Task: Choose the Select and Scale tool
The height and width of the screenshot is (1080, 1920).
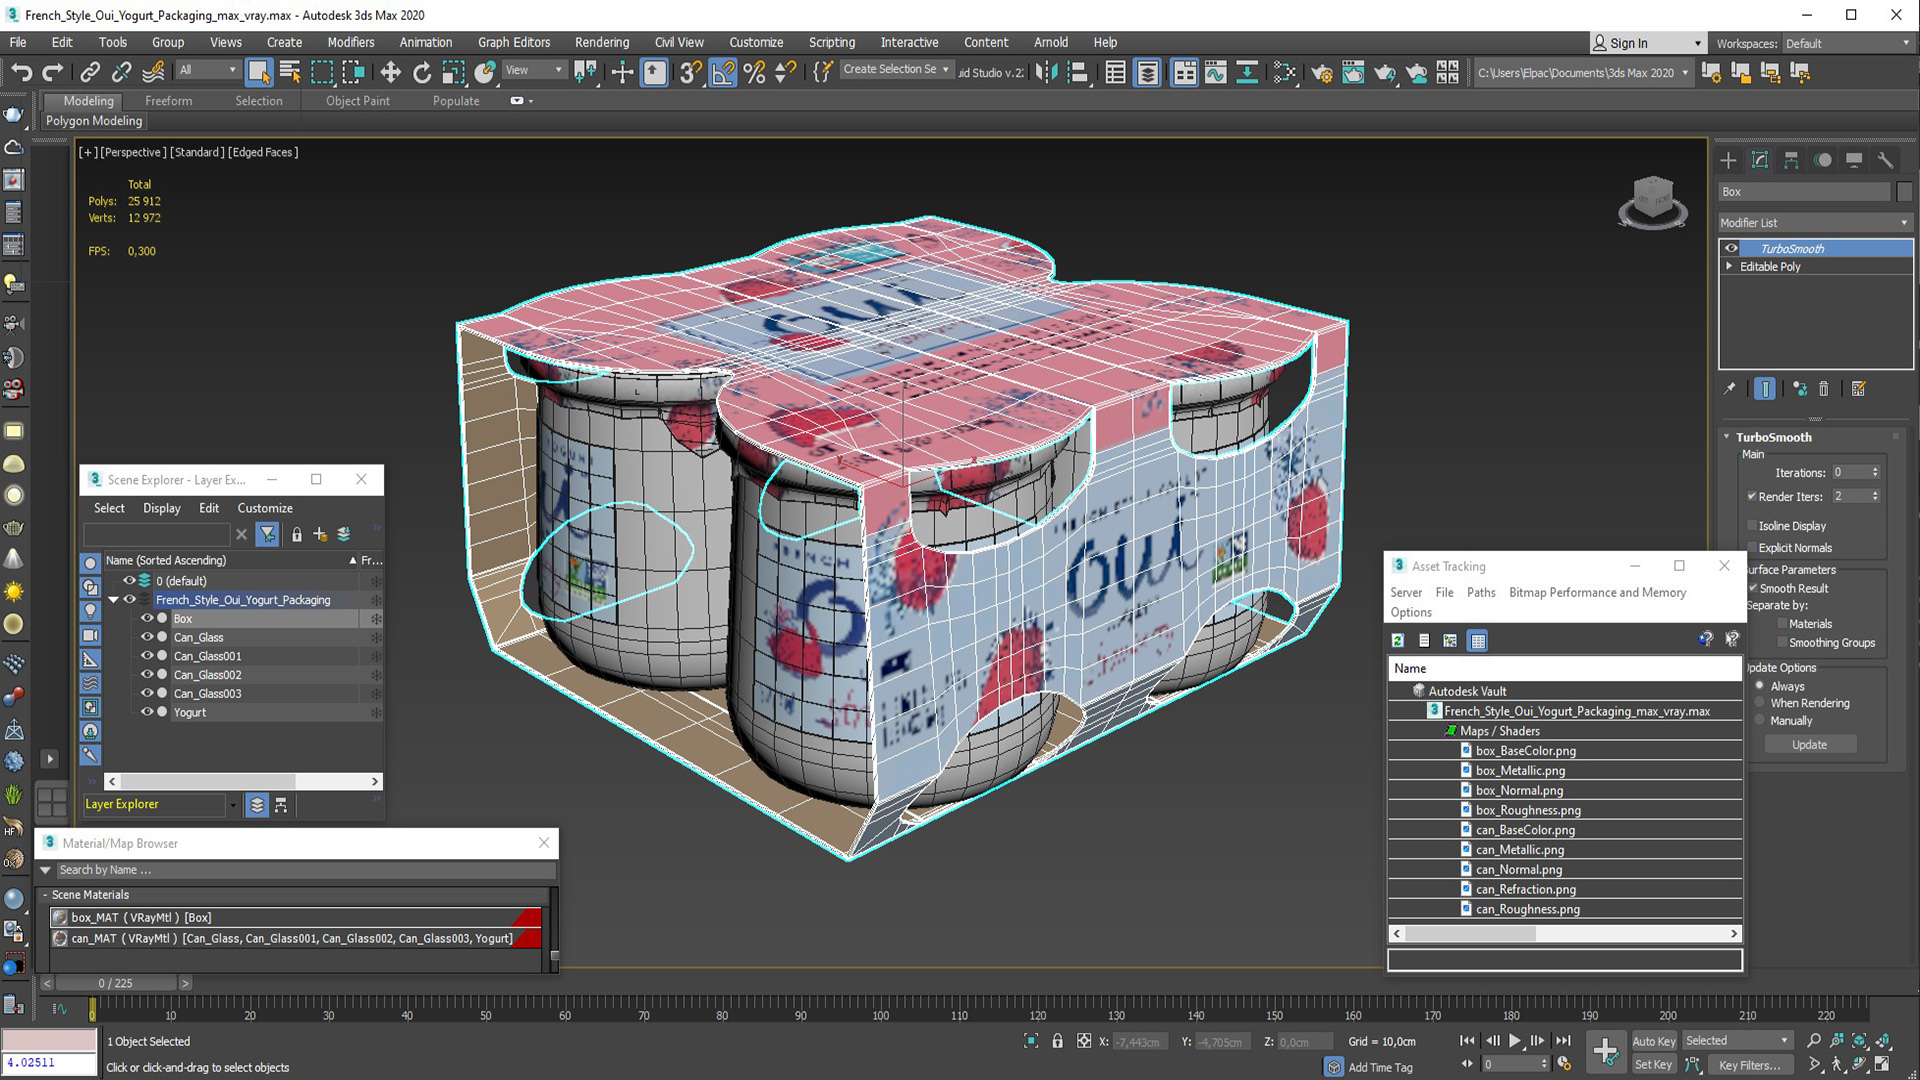Action: 454,72
